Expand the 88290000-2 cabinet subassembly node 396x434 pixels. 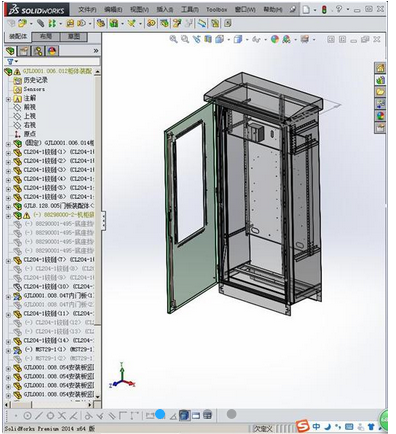(x=8, y=215)
